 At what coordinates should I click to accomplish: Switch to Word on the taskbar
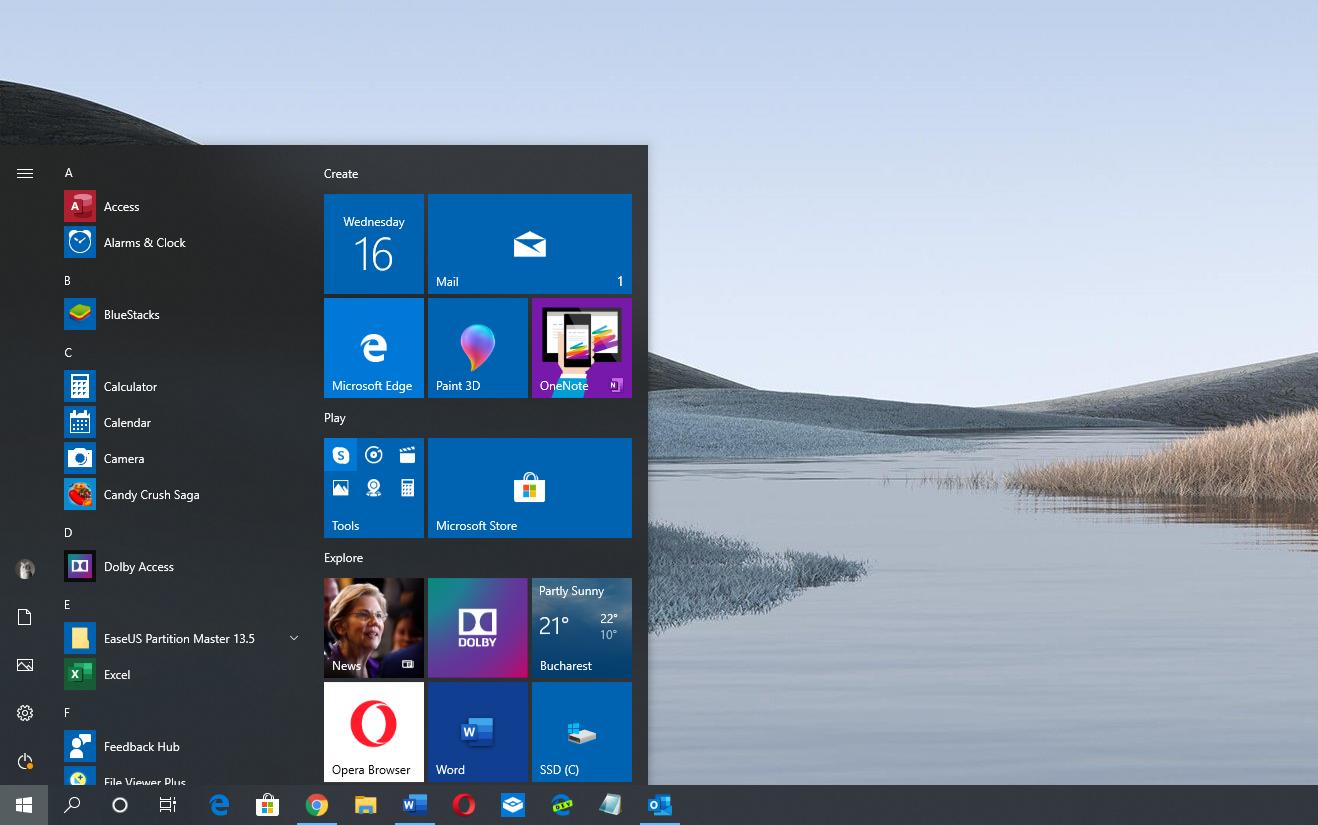(x=414, y=805)
